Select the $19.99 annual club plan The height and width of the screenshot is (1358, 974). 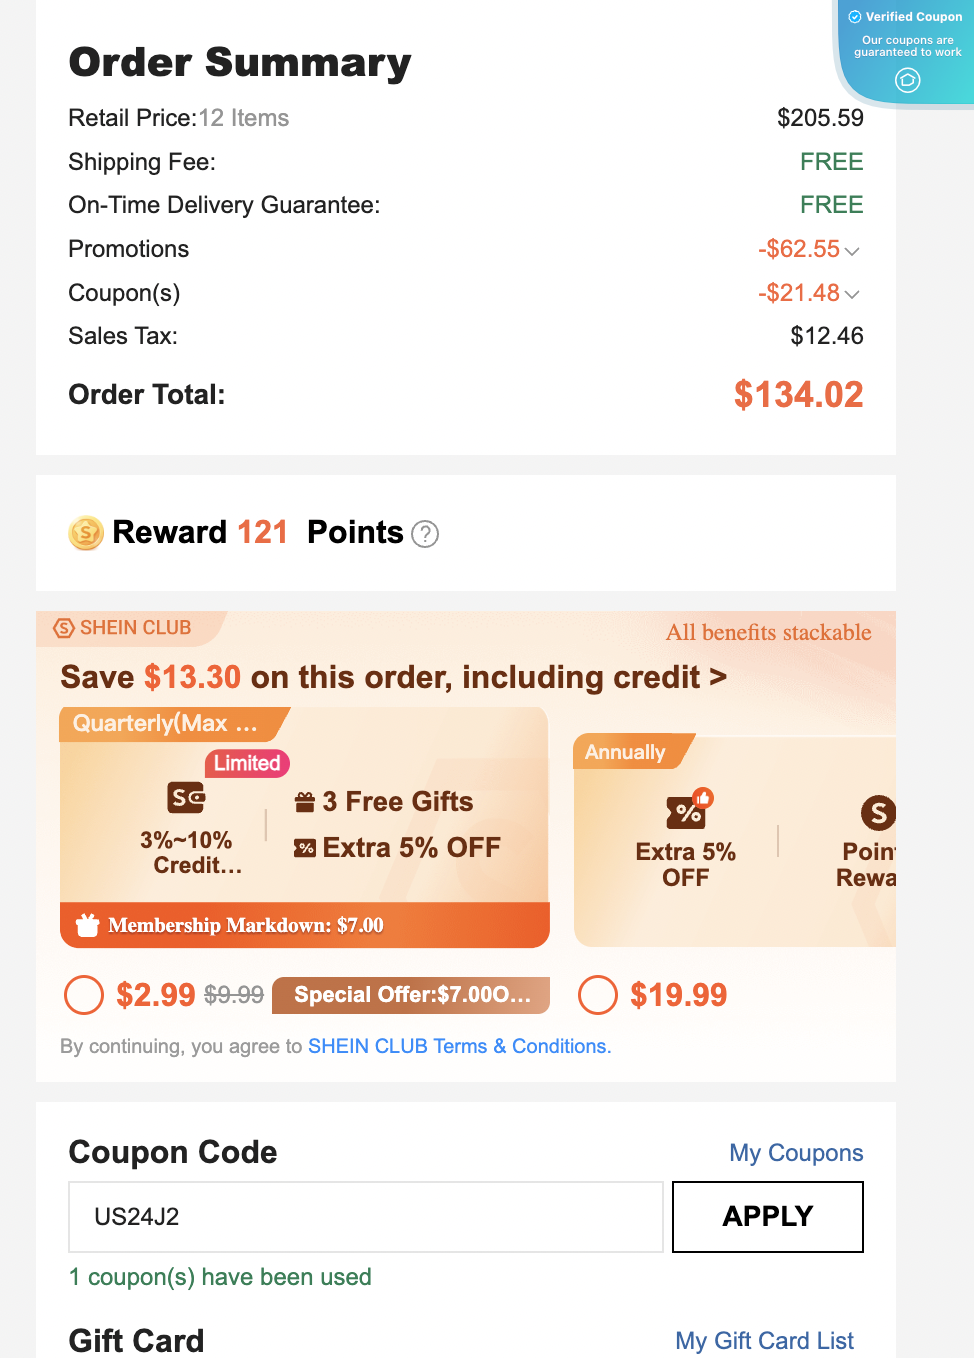pos(598,995)
